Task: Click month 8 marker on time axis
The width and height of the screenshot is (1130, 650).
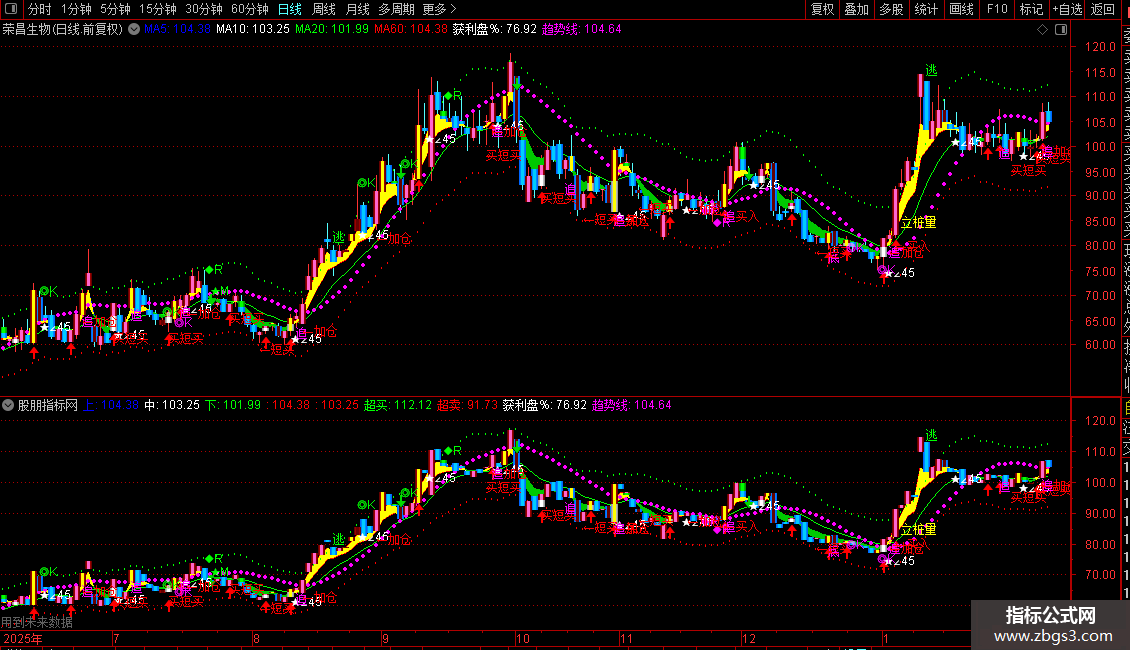Action: (256, 638)
